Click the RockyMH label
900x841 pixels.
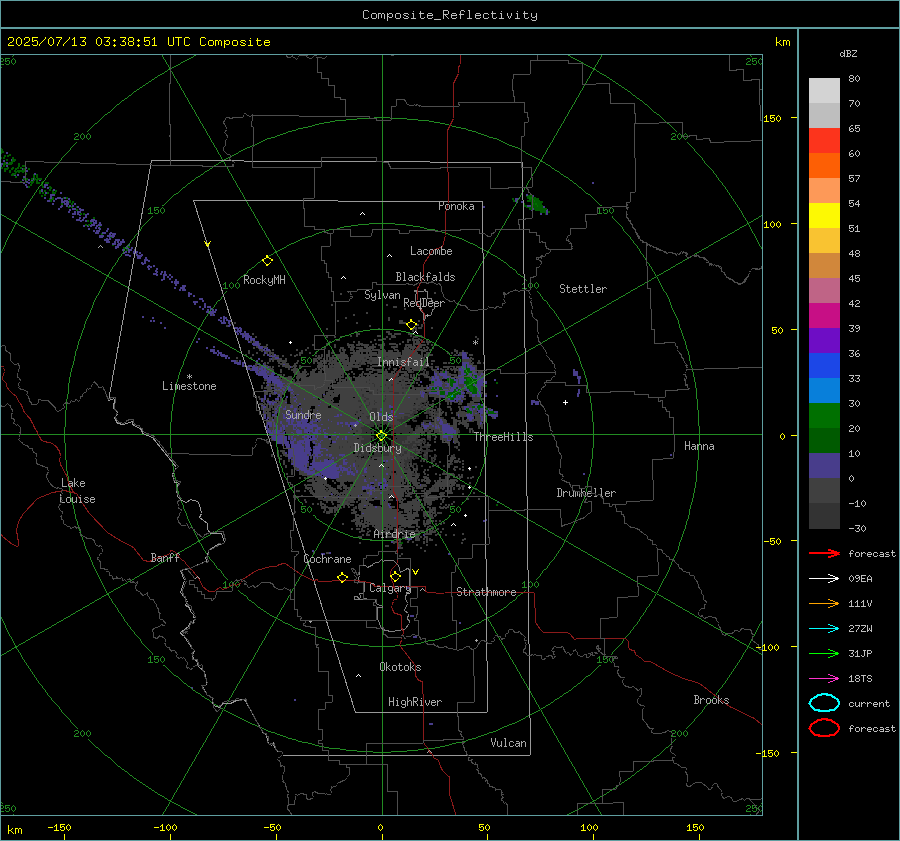(x=264, y=280)
